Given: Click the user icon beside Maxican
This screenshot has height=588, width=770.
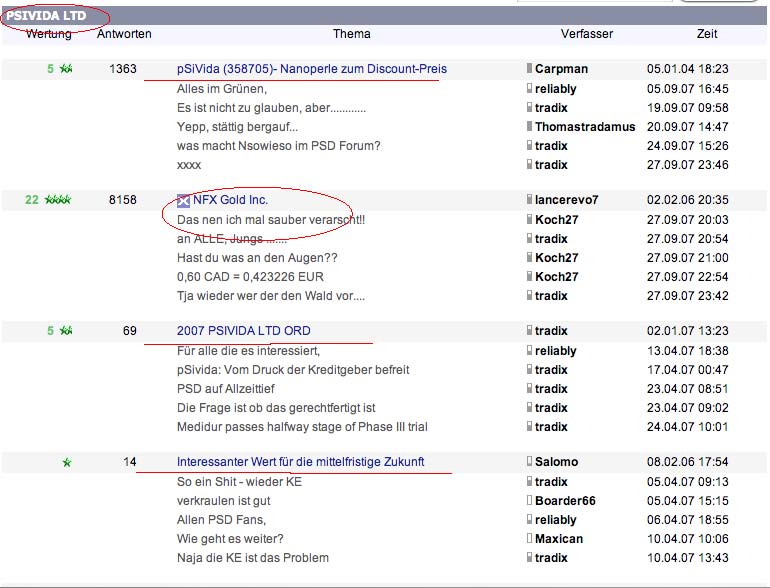Looking at the screenshot, I should [529, 538].
